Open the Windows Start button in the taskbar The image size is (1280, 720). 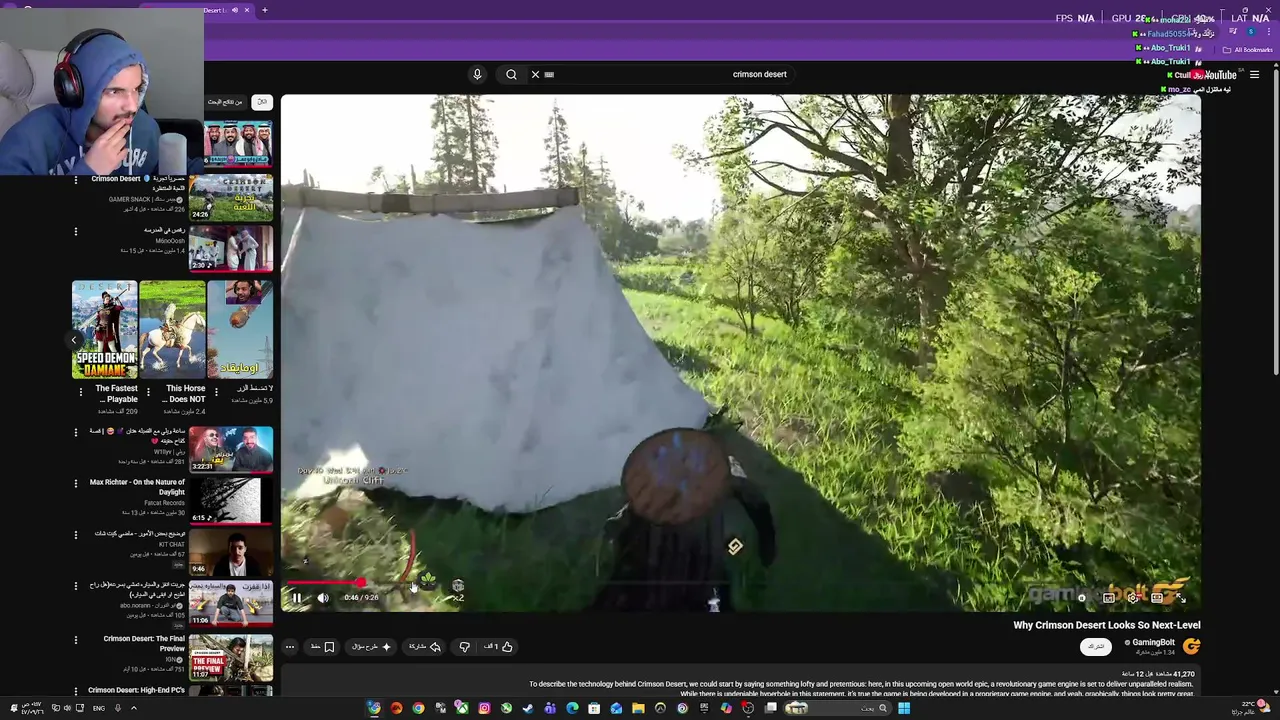click(x=904, y=708)
